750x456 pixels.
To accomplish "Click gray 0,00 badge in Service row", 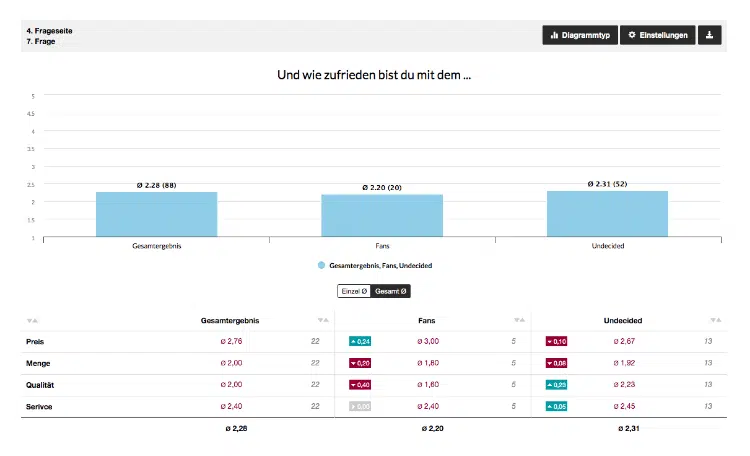I will [360, 406].
